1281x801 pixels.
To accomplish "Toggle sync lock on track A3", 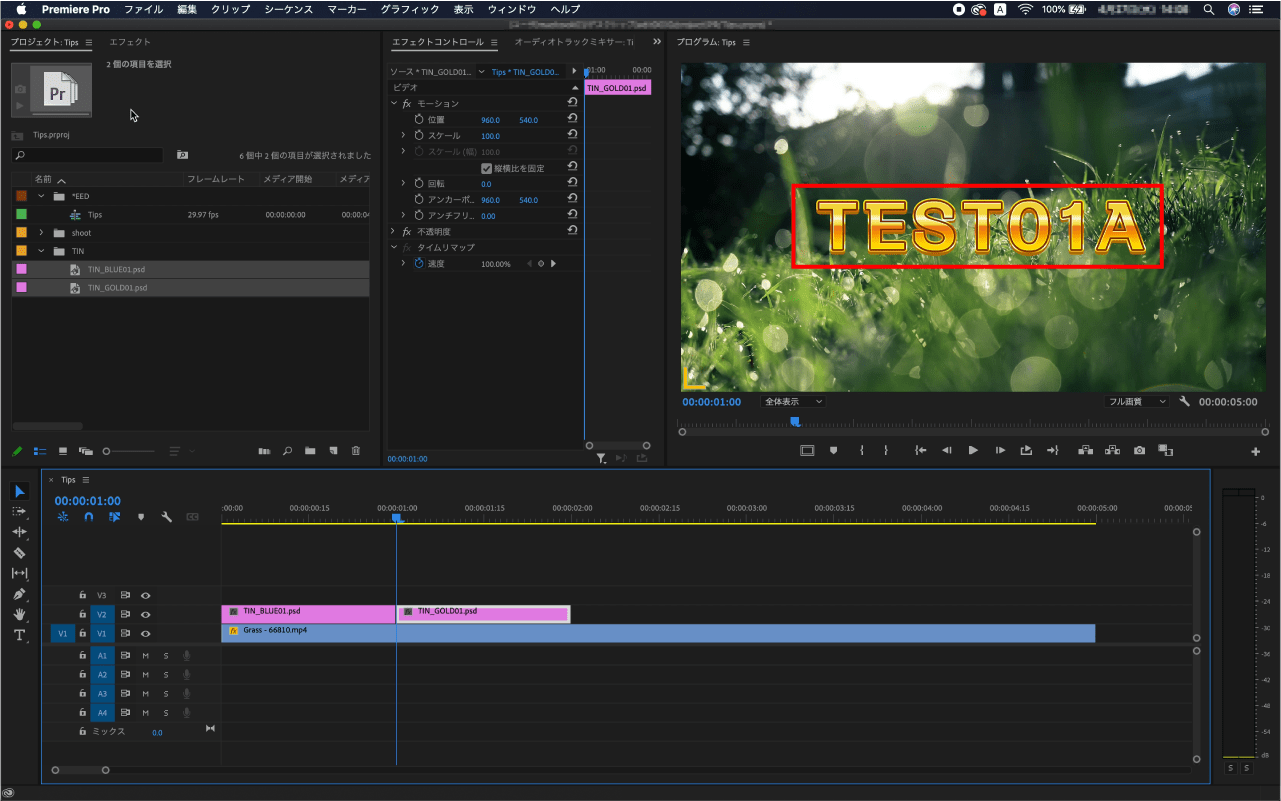I will 125,693.
